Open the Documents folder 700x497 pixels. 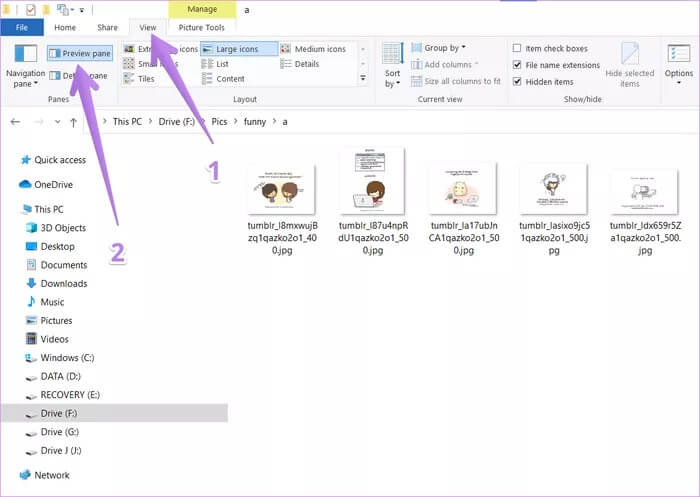click(x=57, y=265)
